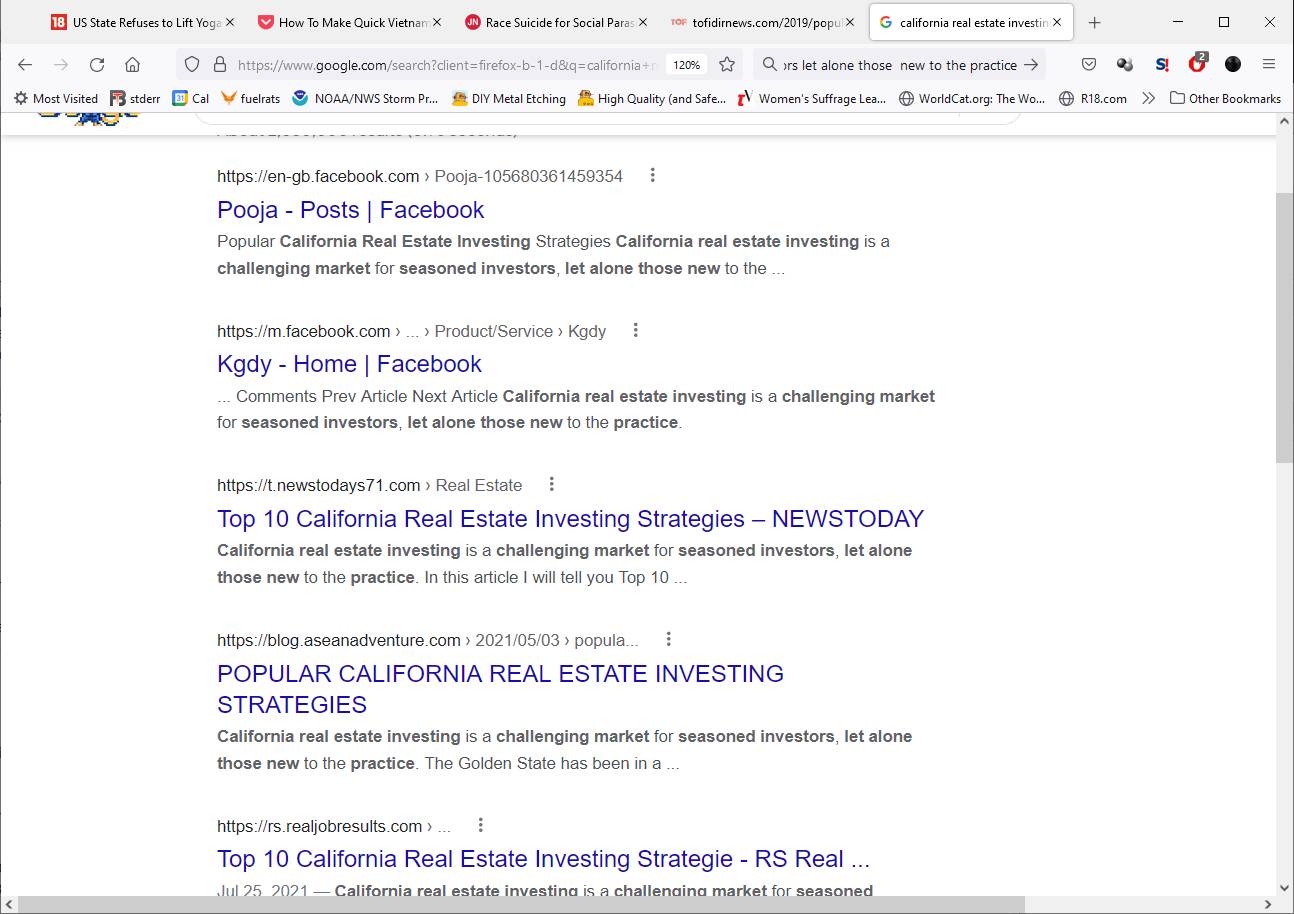Close the US State Refuses tab

pos(231,22)
